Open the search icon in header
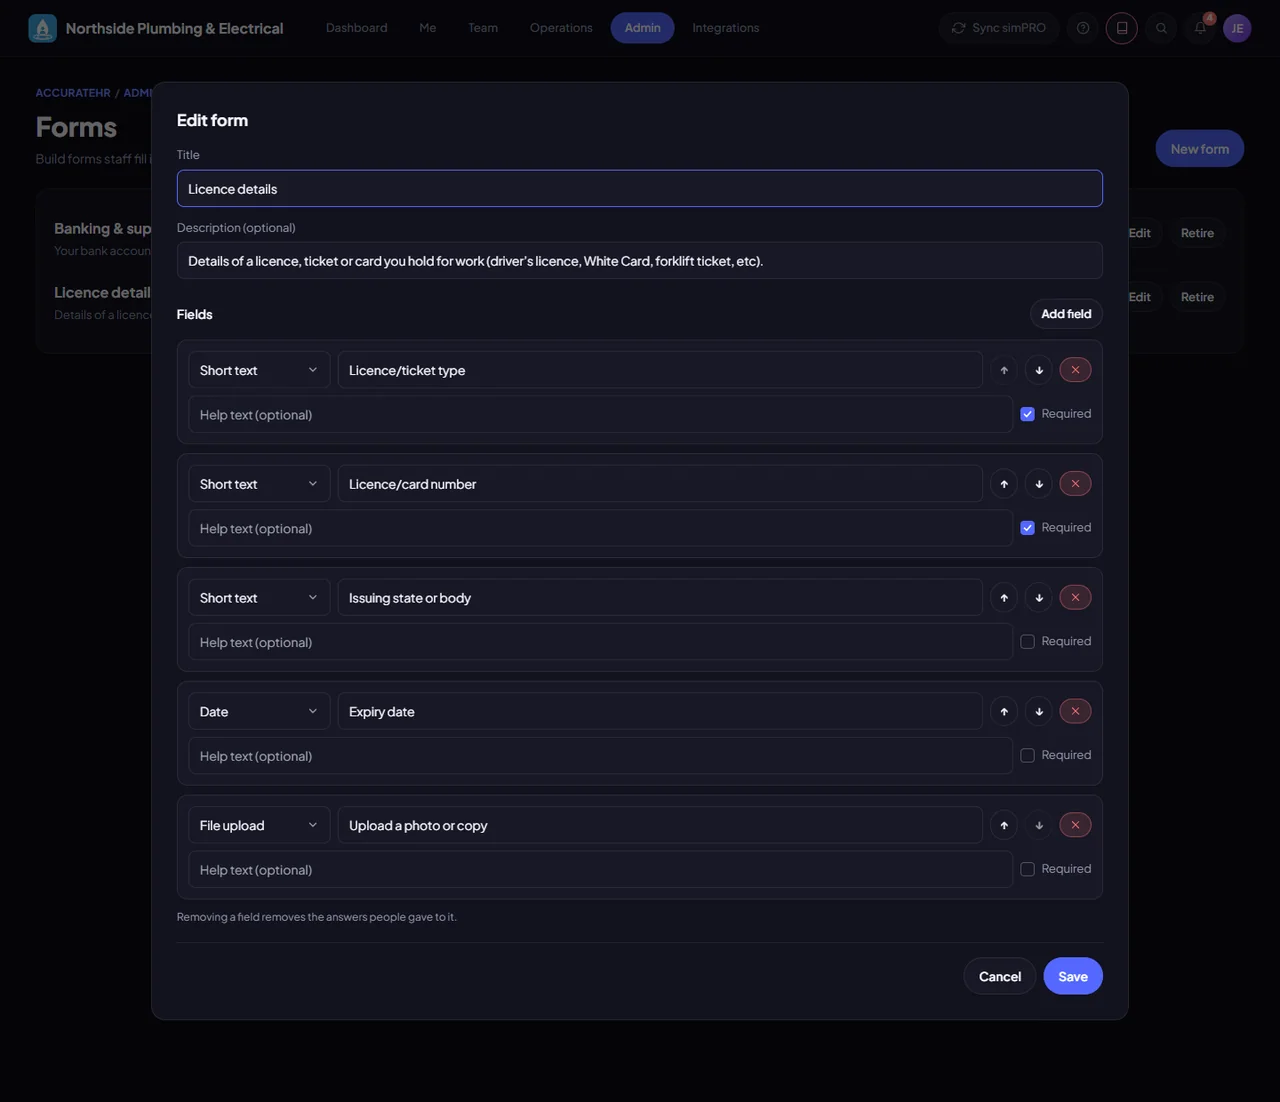Image resolution: width=1280 pixels, height=1102 pixels. [1161, 28]
